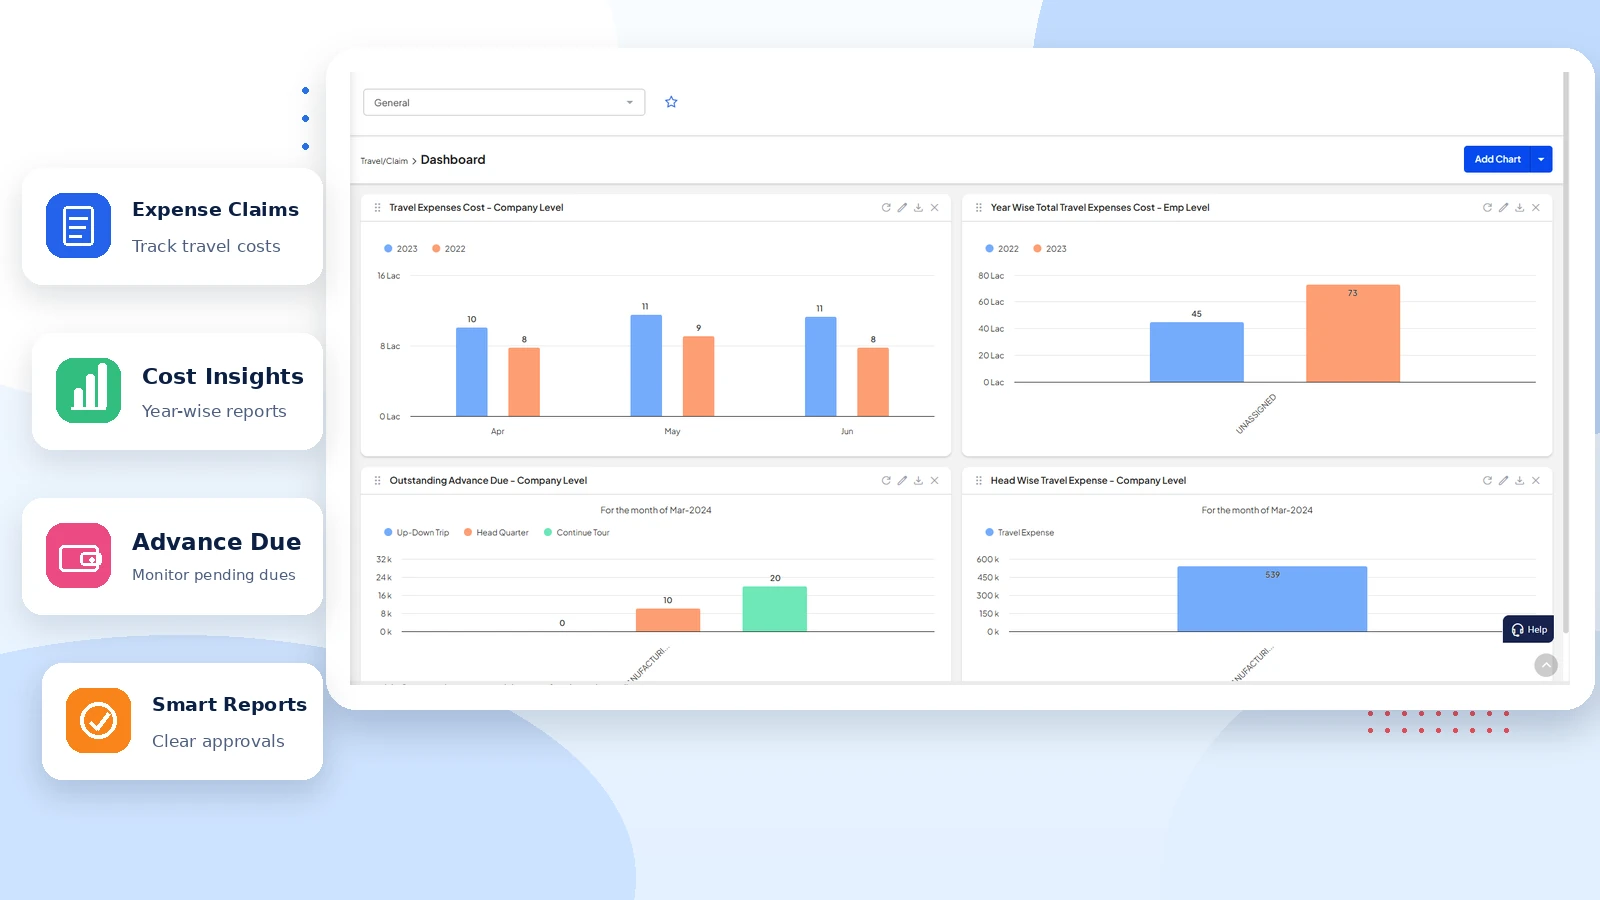Image resolution: width=1600 pixels, height=900 pixels.
Task: Toggle 2023 legend in Year Wise Total chart
Action: pyautogui.click(x=1050, y=249)
